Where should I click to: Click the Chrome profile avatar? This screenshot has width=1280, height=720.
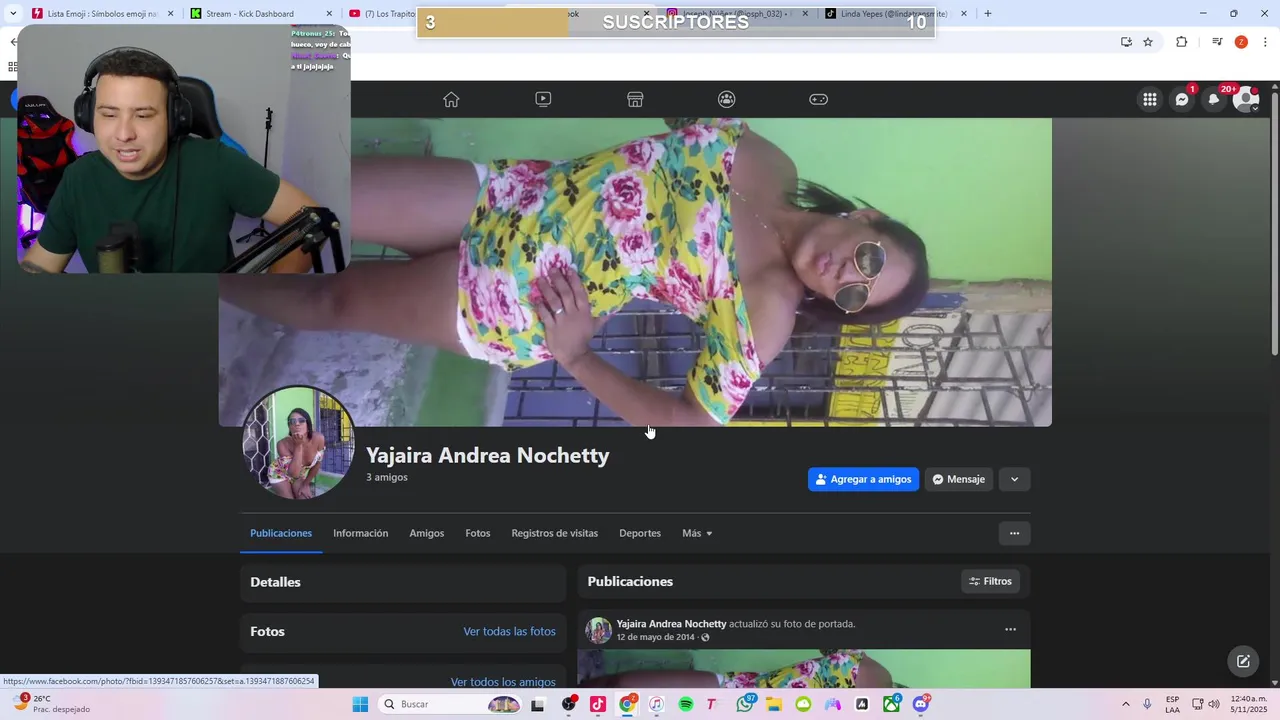click(1241, 42)
